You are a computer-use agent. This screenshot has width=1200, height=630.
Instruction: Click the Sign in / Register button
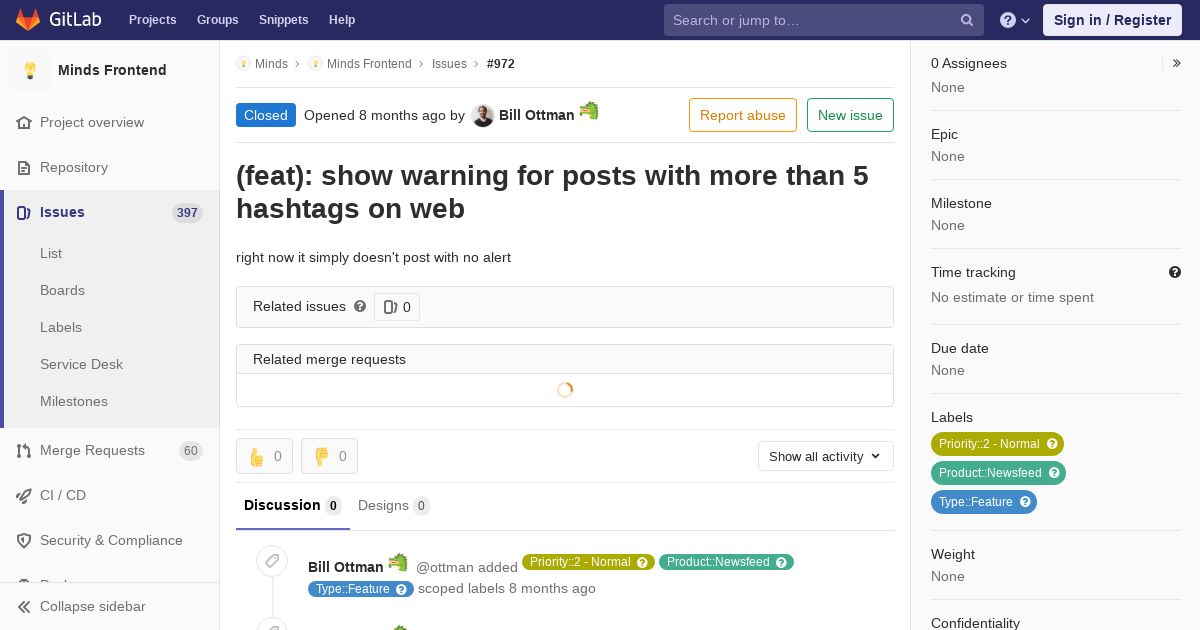tap(1112, 20)
